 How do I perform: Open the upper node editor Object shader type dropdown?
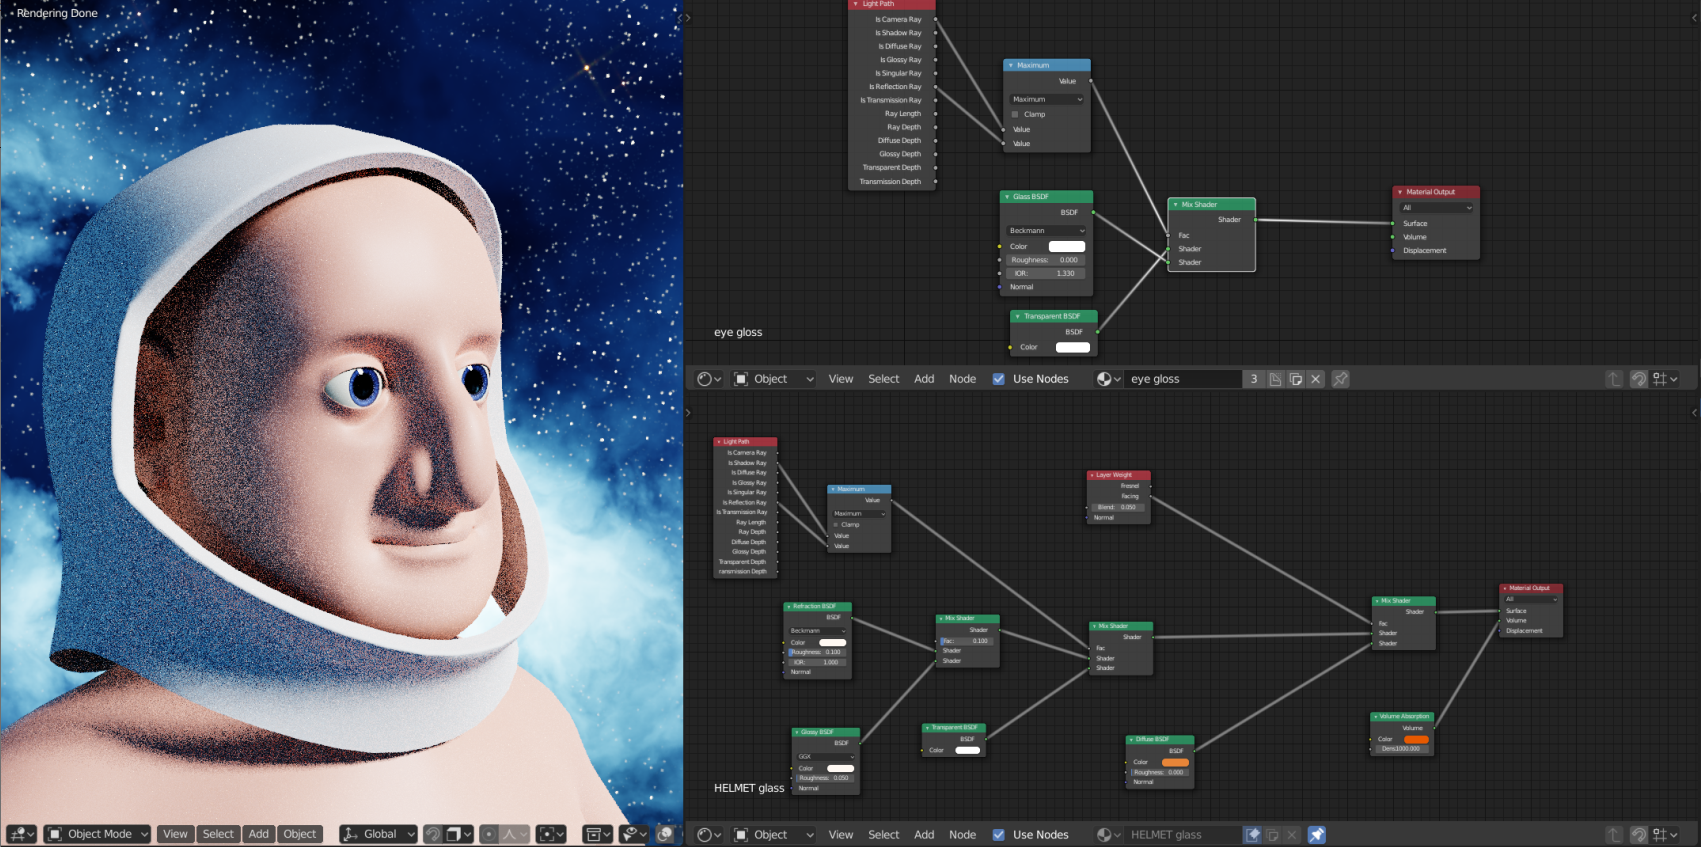774,379
